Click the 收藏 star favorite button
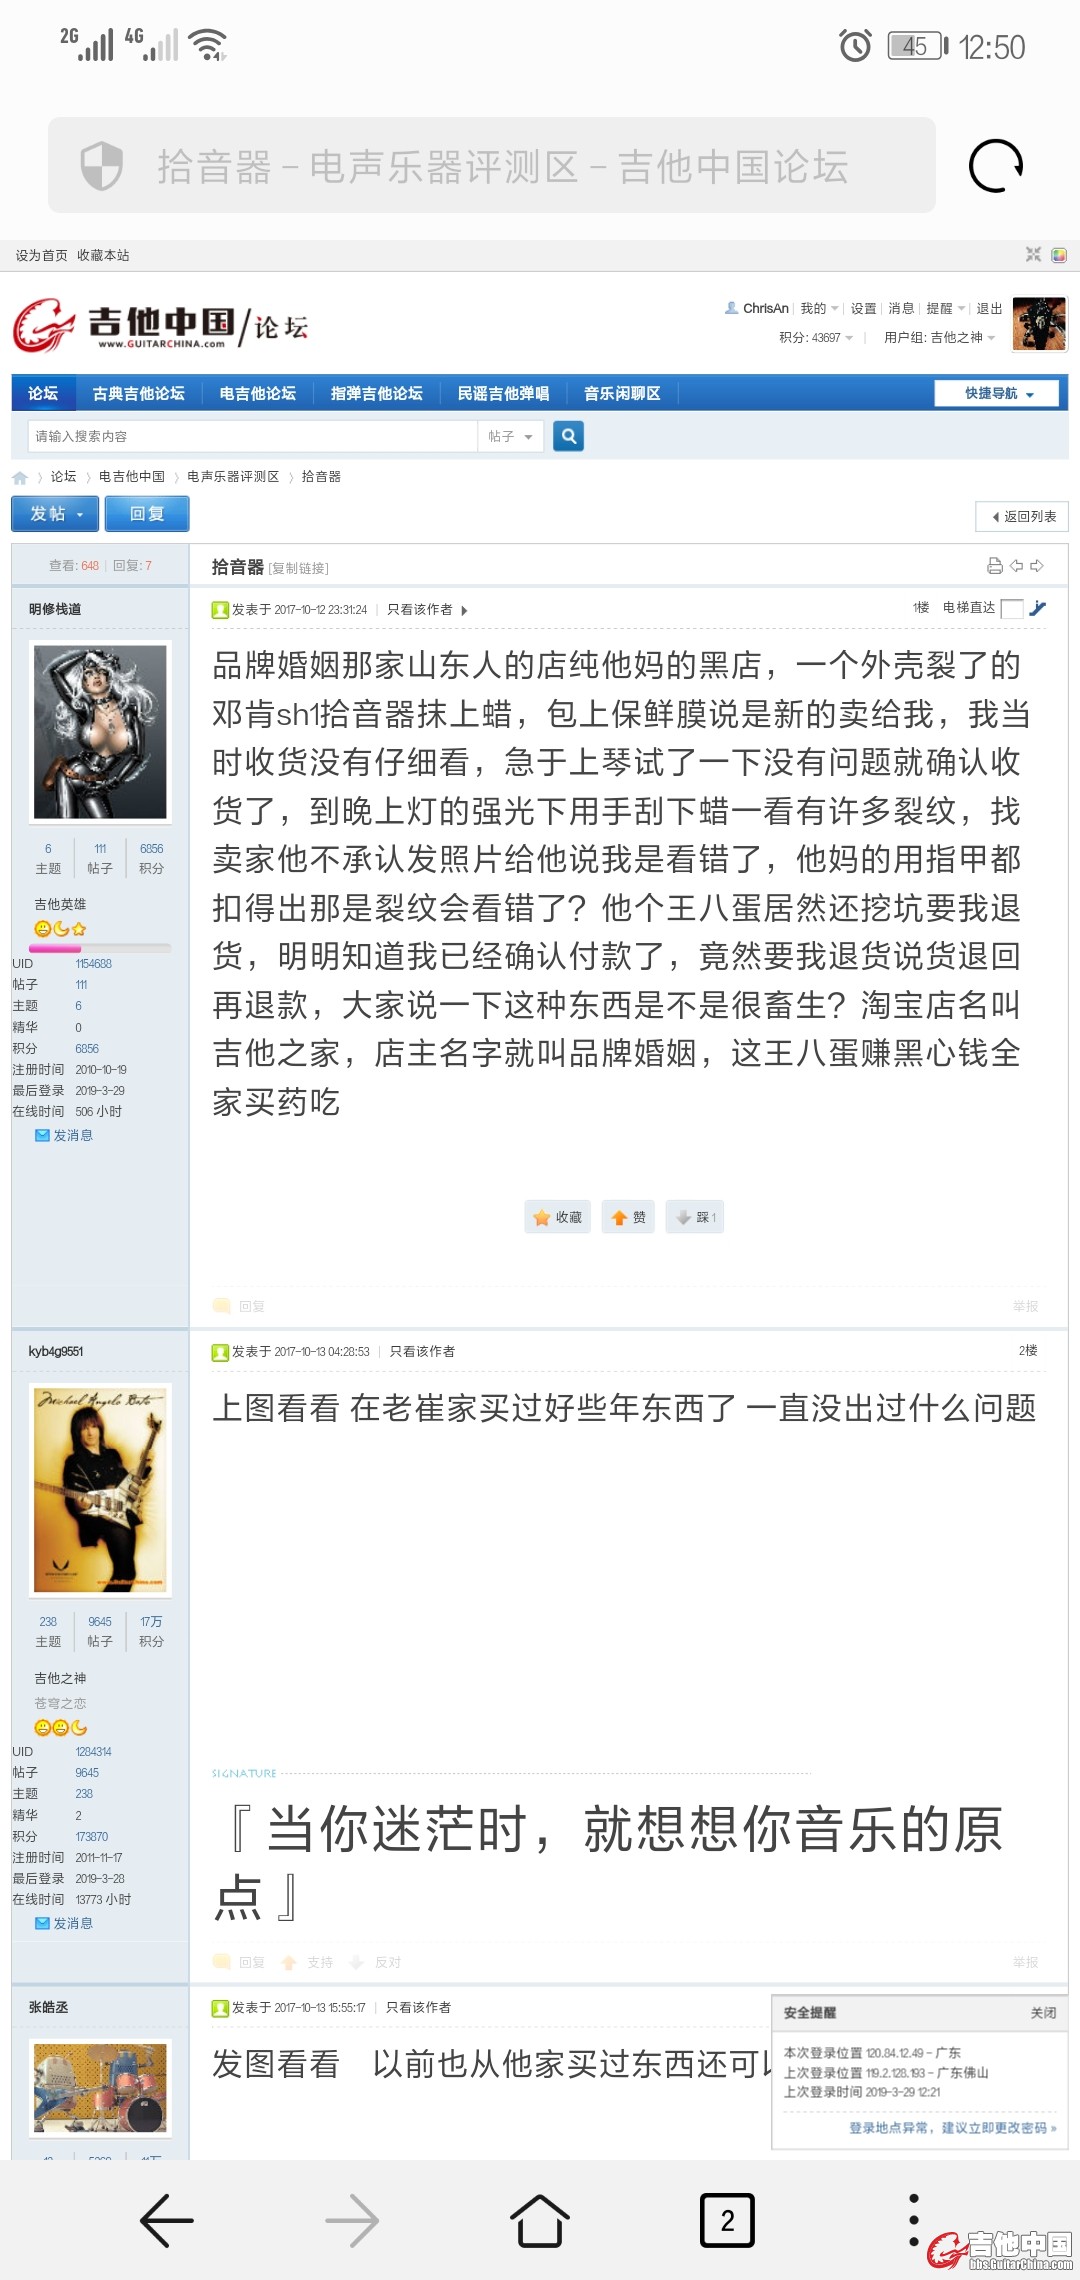The image size is (1080, 2280). click(x=557, y=1217)
